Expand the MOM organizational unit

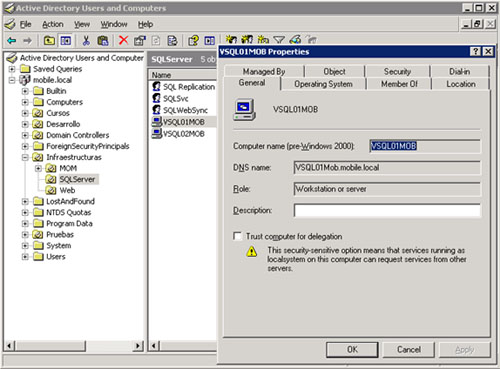point(38,168)
